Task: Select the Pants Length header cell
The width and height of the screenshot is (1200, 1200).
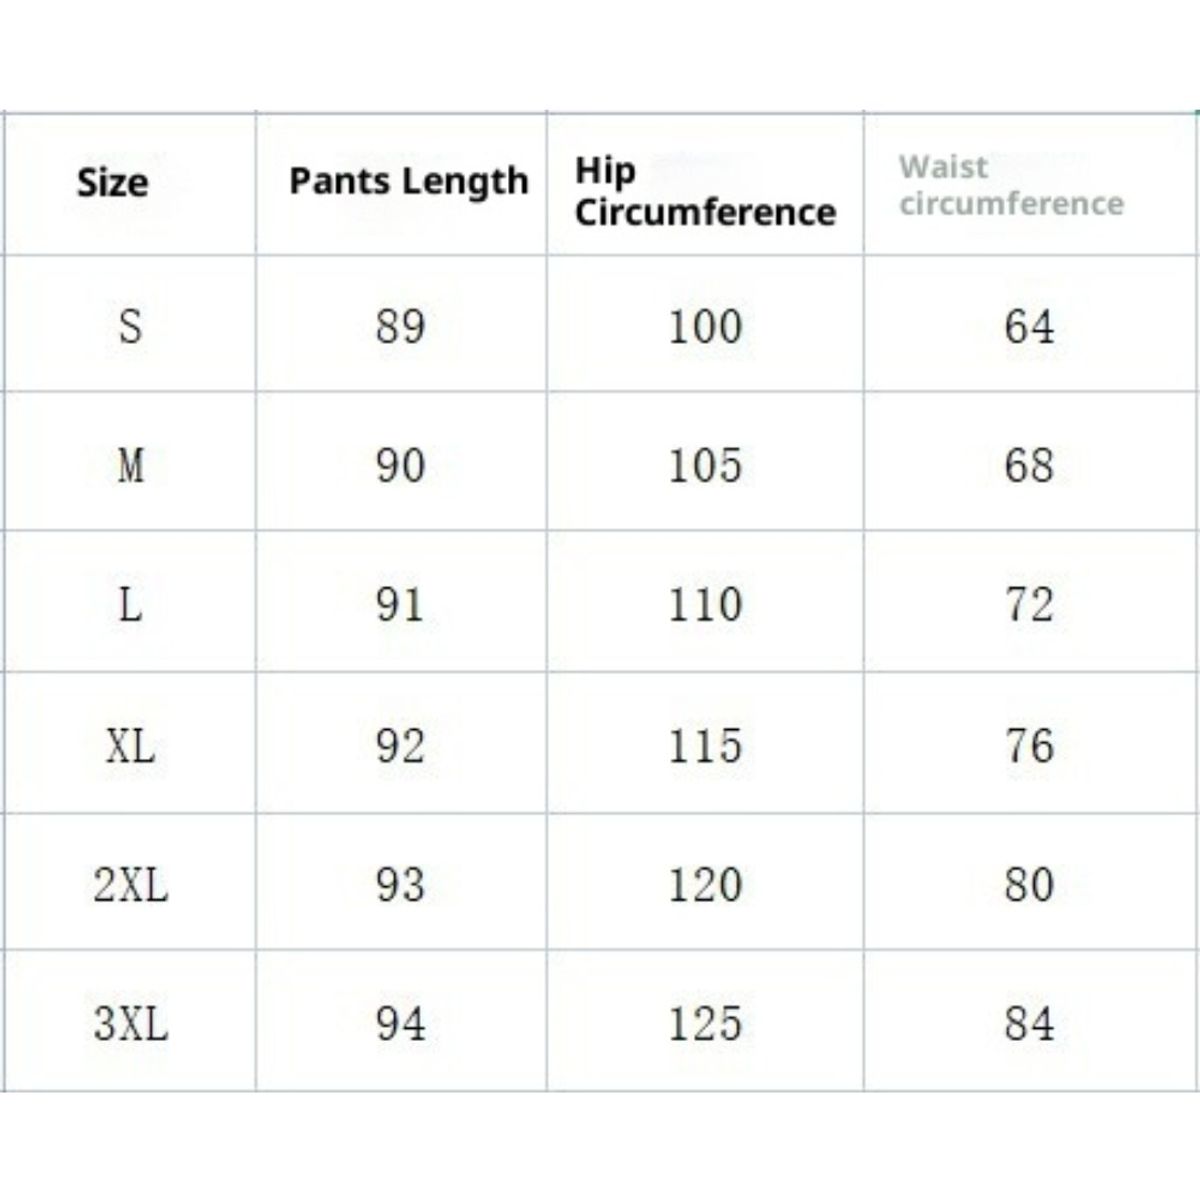Action: [408, 182]
